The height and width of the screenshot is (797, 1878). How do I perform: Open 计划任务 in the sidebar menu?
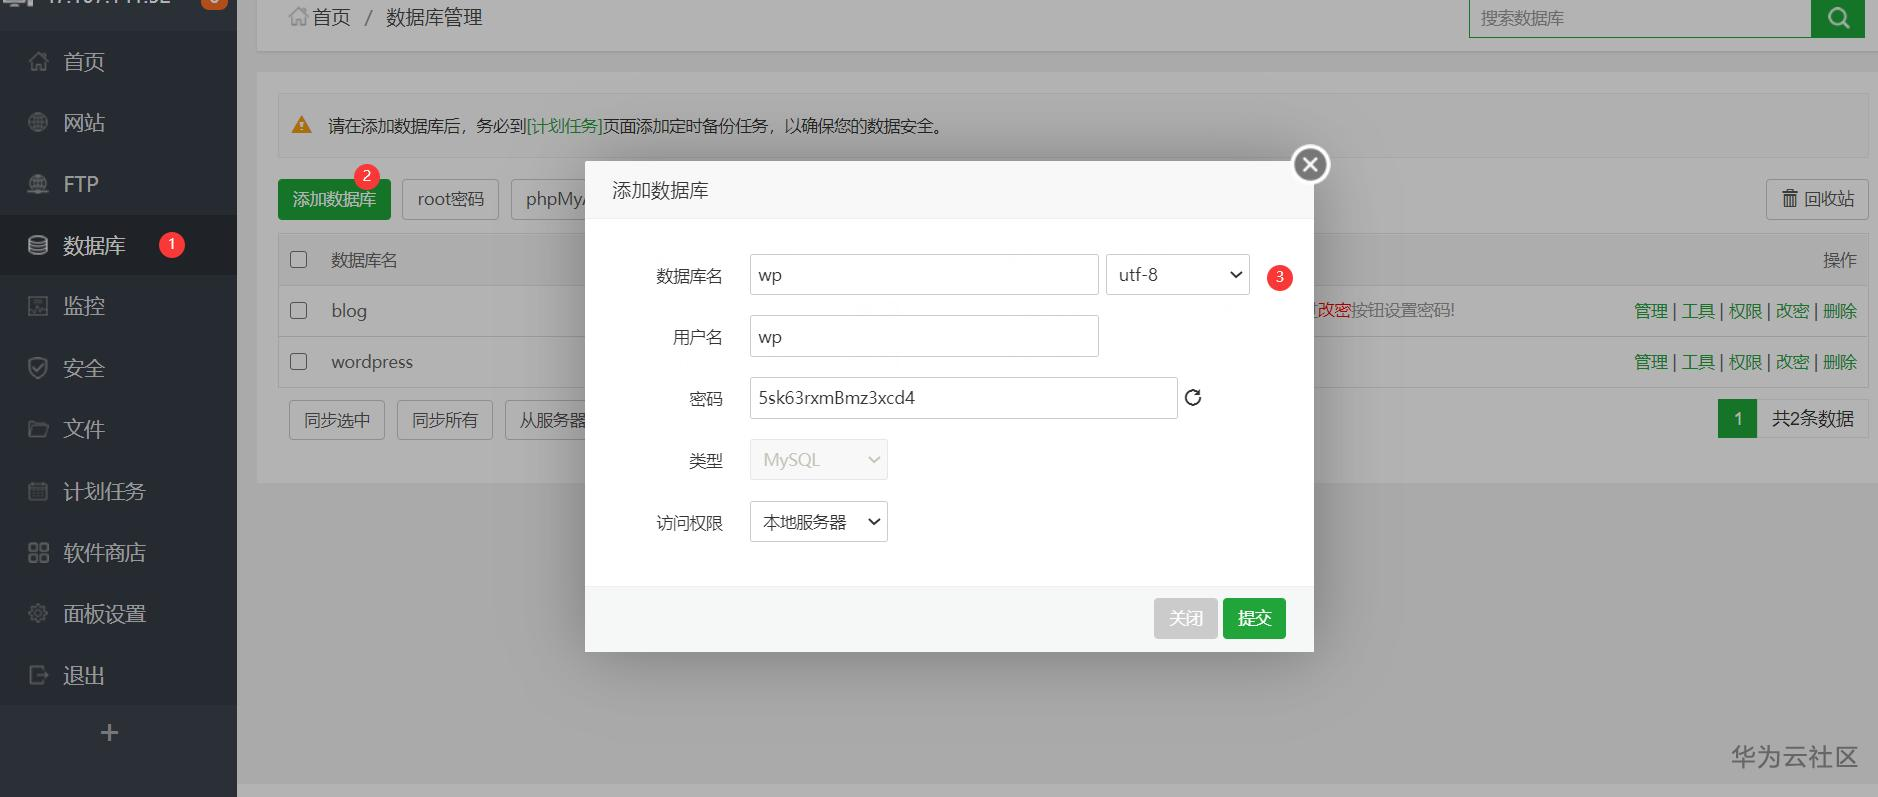[x=104, y=491]
